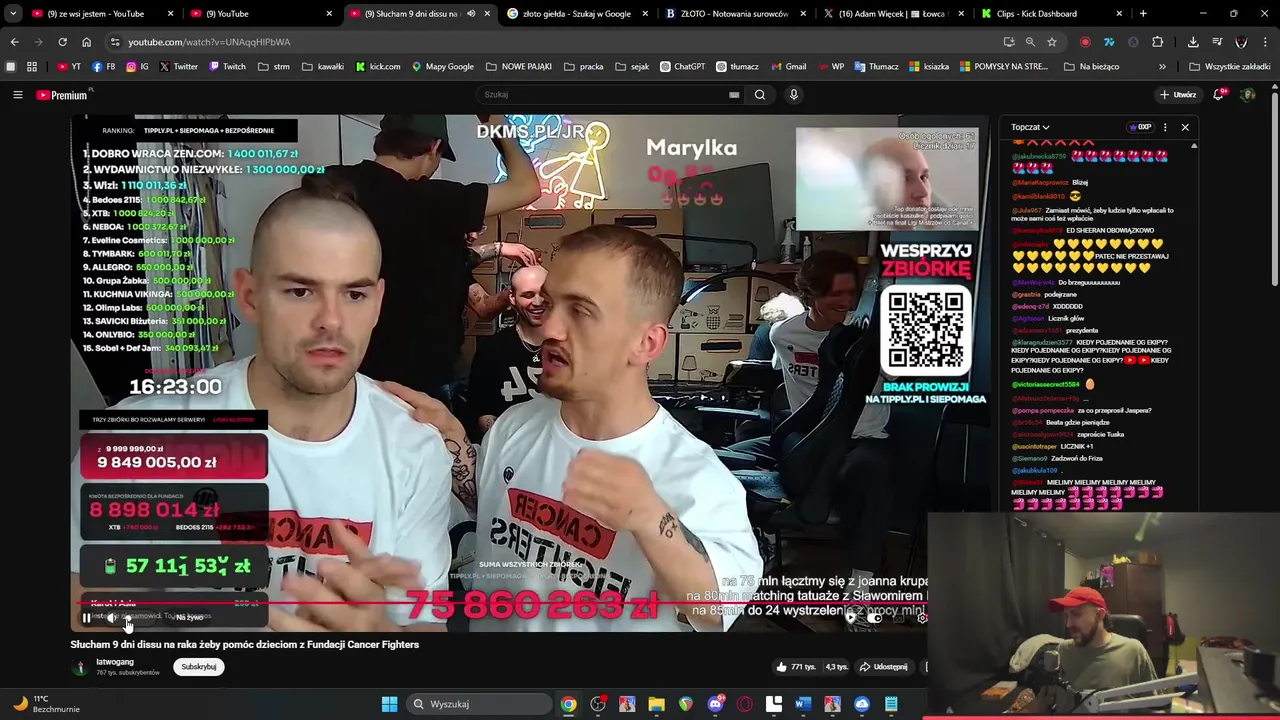
Task: Open the YouTube account avatar menu
Action: click(1247, 95)
